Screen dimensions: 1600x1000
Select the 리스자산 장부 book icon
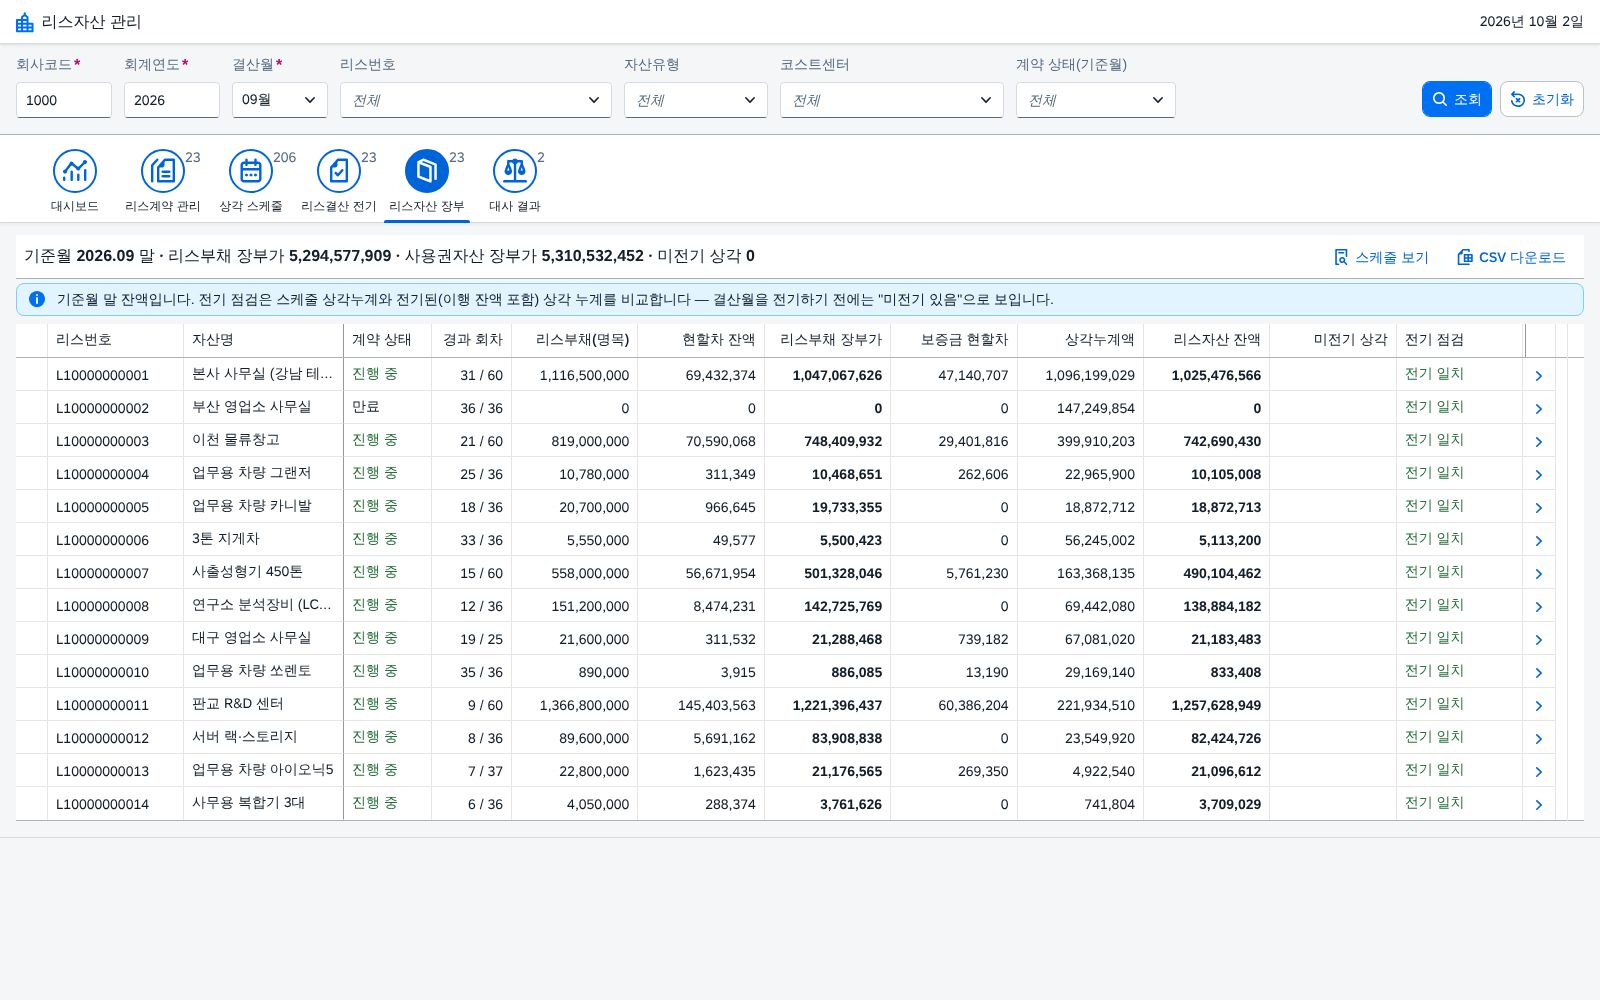pos(427,171)
